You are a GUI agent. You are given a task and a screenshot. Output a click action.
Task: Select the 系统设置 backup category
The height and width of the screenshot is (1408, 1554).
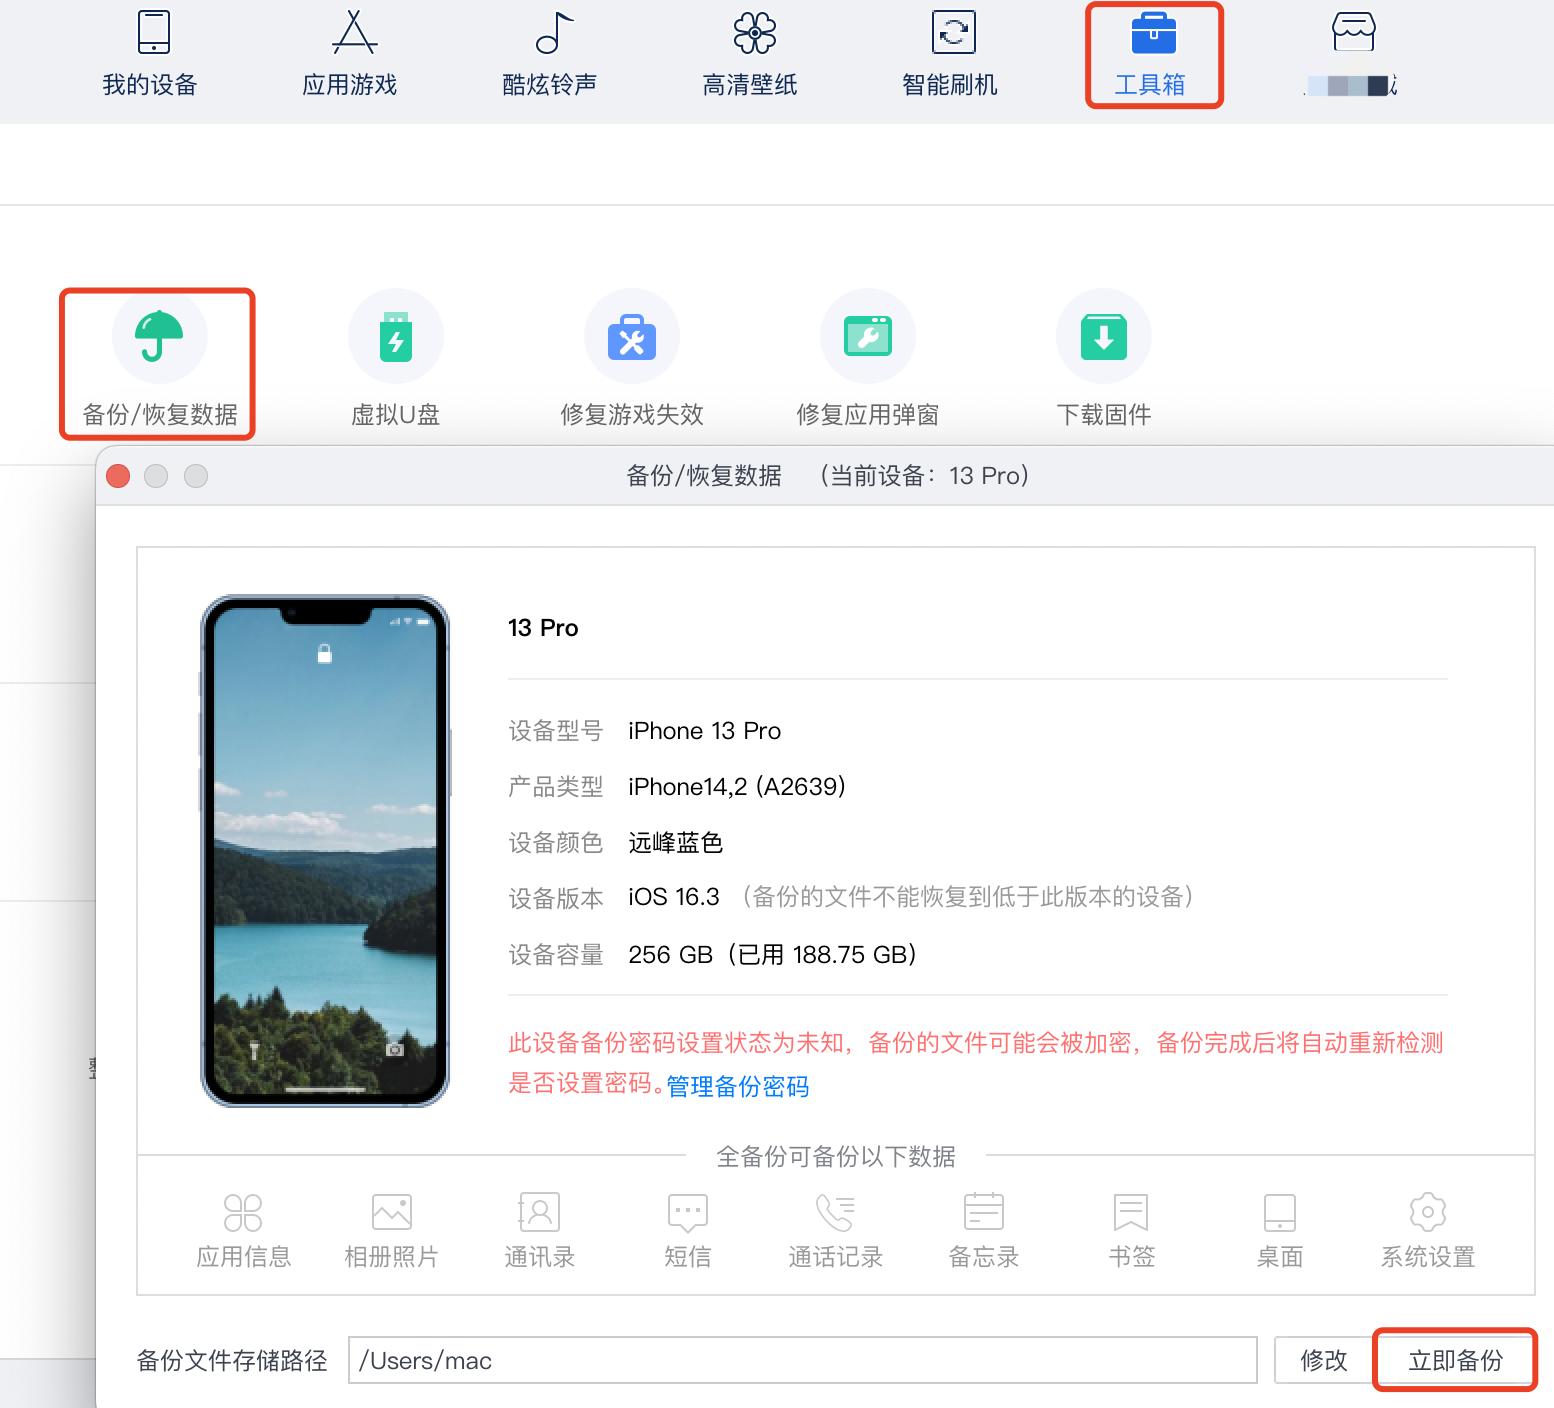tap(1427, 1228)
